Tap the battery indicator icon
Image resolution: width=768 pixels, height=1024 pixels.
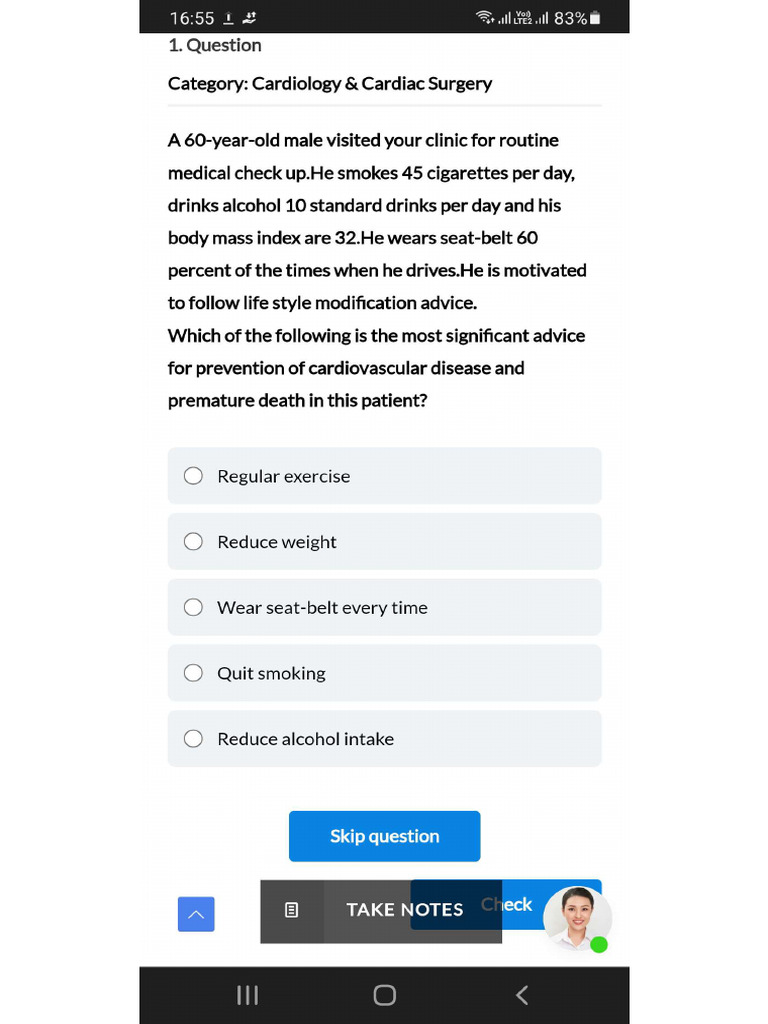click(595, 18)
